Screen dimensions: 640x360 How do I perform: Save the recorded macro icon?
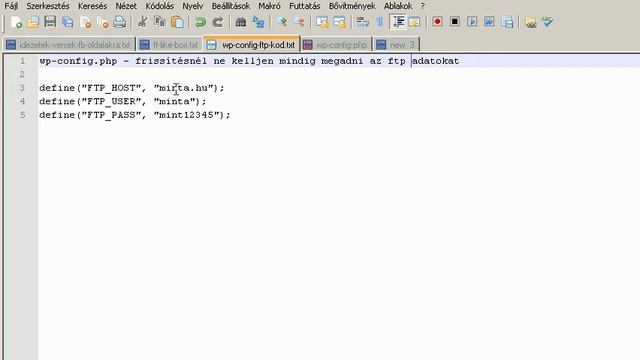(x=507, y=22)
